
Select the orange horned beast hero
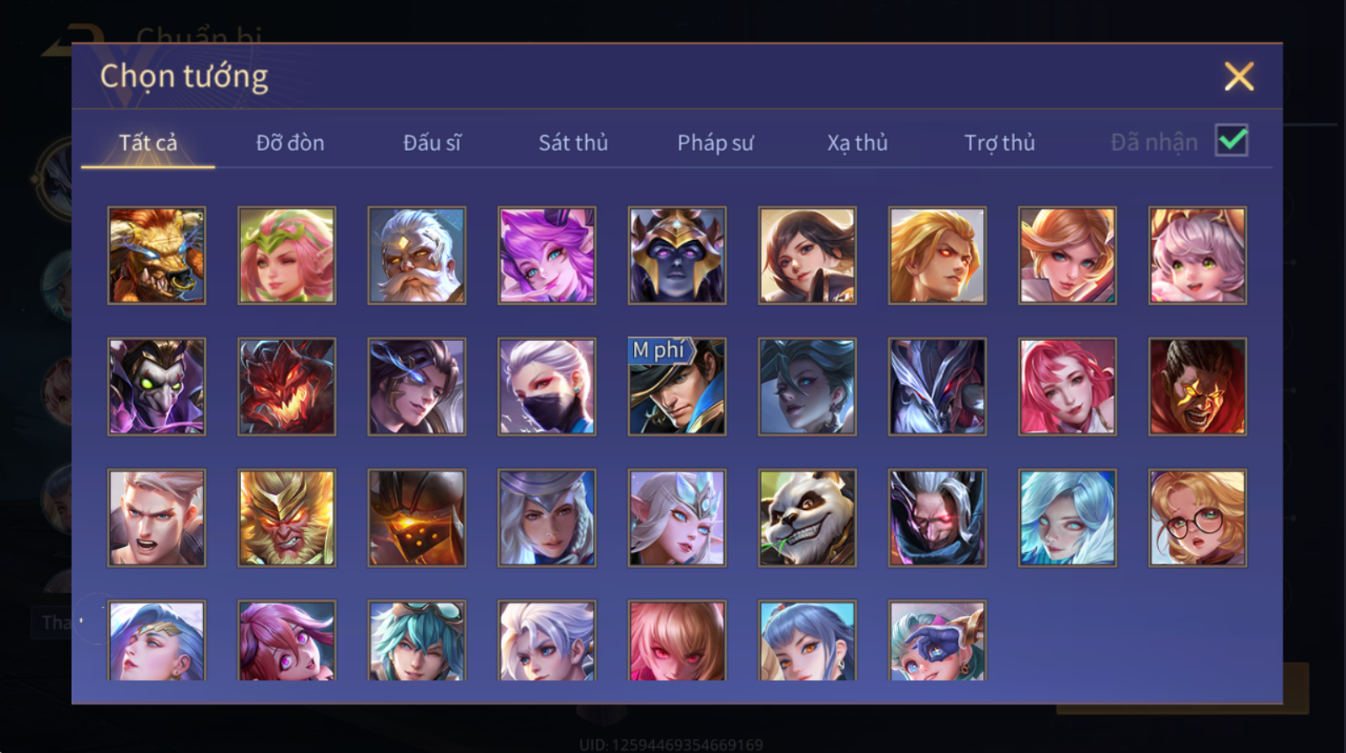pos(157,255)
